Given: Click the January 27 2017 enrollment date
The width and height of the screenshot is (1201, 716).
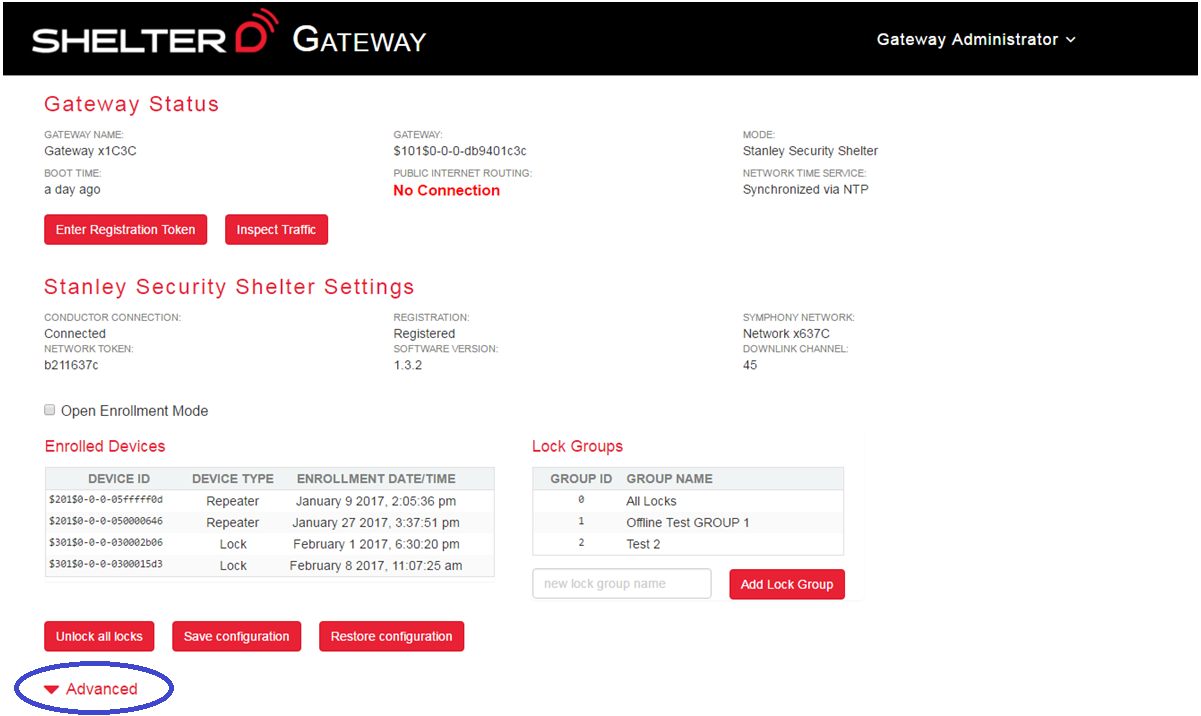Looking at the screenshot, I should pyautogui.click(x=376, y=522).
